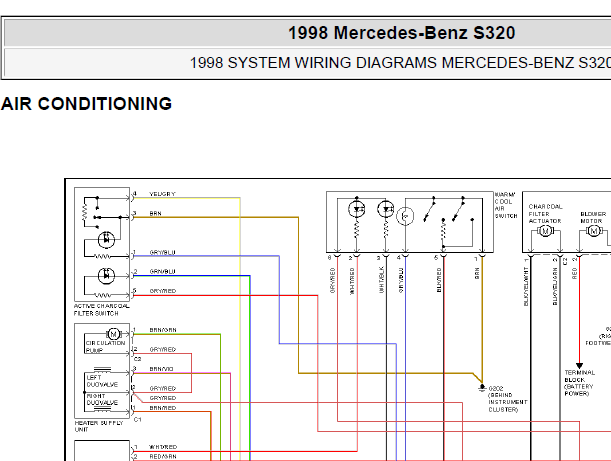
Task: Click horizontal "WHT/RED" label at bottom left
Action: (x=163, y=447)
